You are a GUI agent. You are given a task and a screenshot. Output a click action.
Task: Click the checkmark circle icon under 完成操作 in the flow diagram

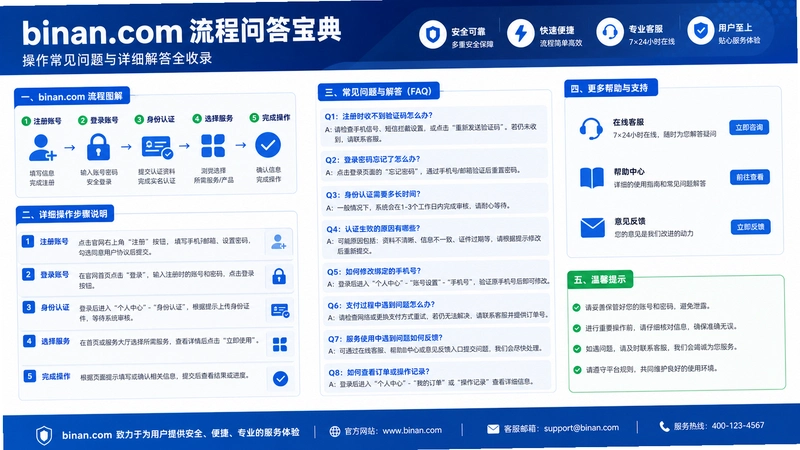coord(268,145)
